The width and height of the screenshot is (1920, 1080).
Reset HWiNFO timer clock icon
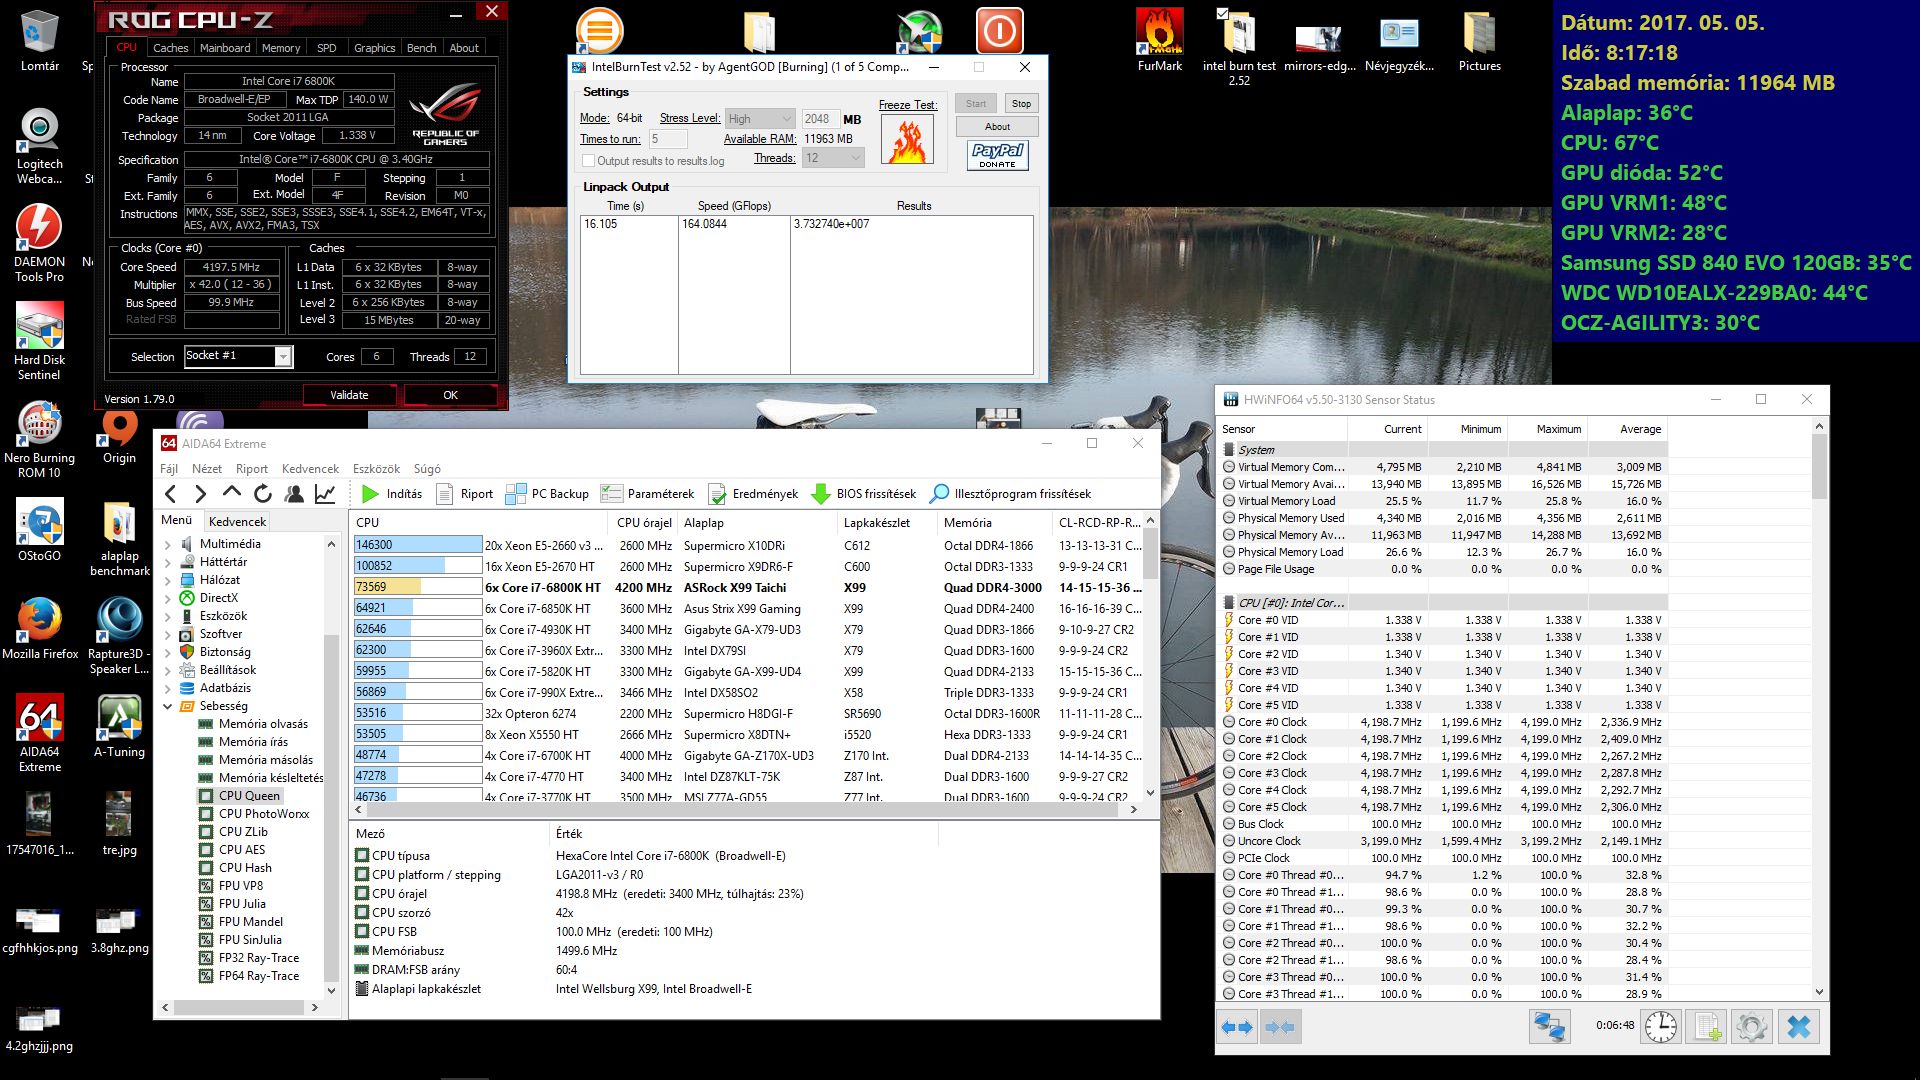(x=1661, y=1027)
